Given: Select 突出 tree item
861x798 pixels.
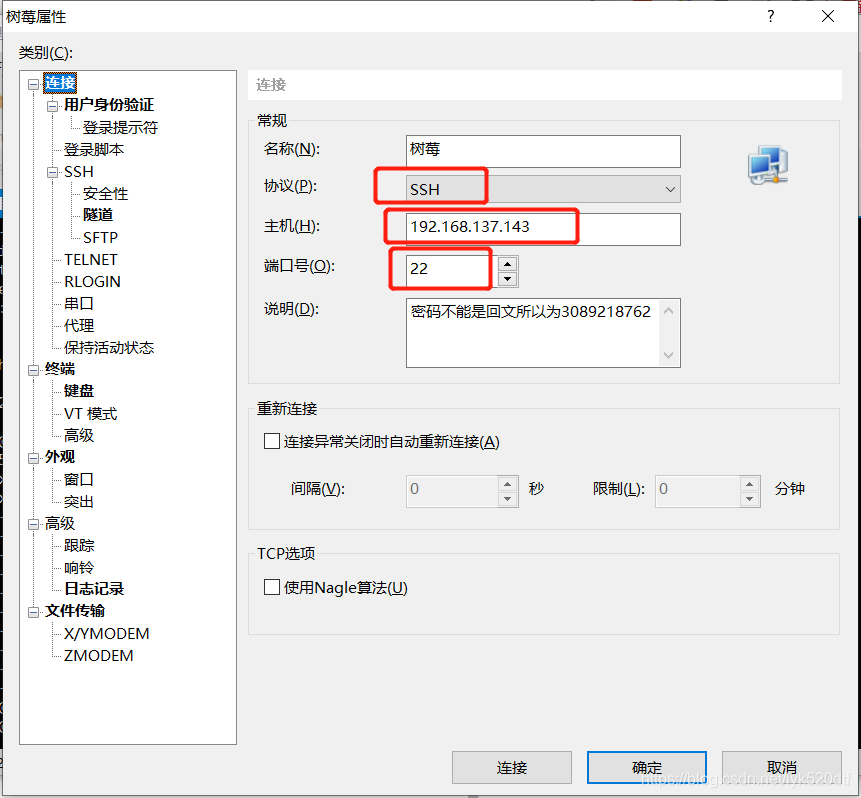Looking at the screenshot, I should pos(79,501).
